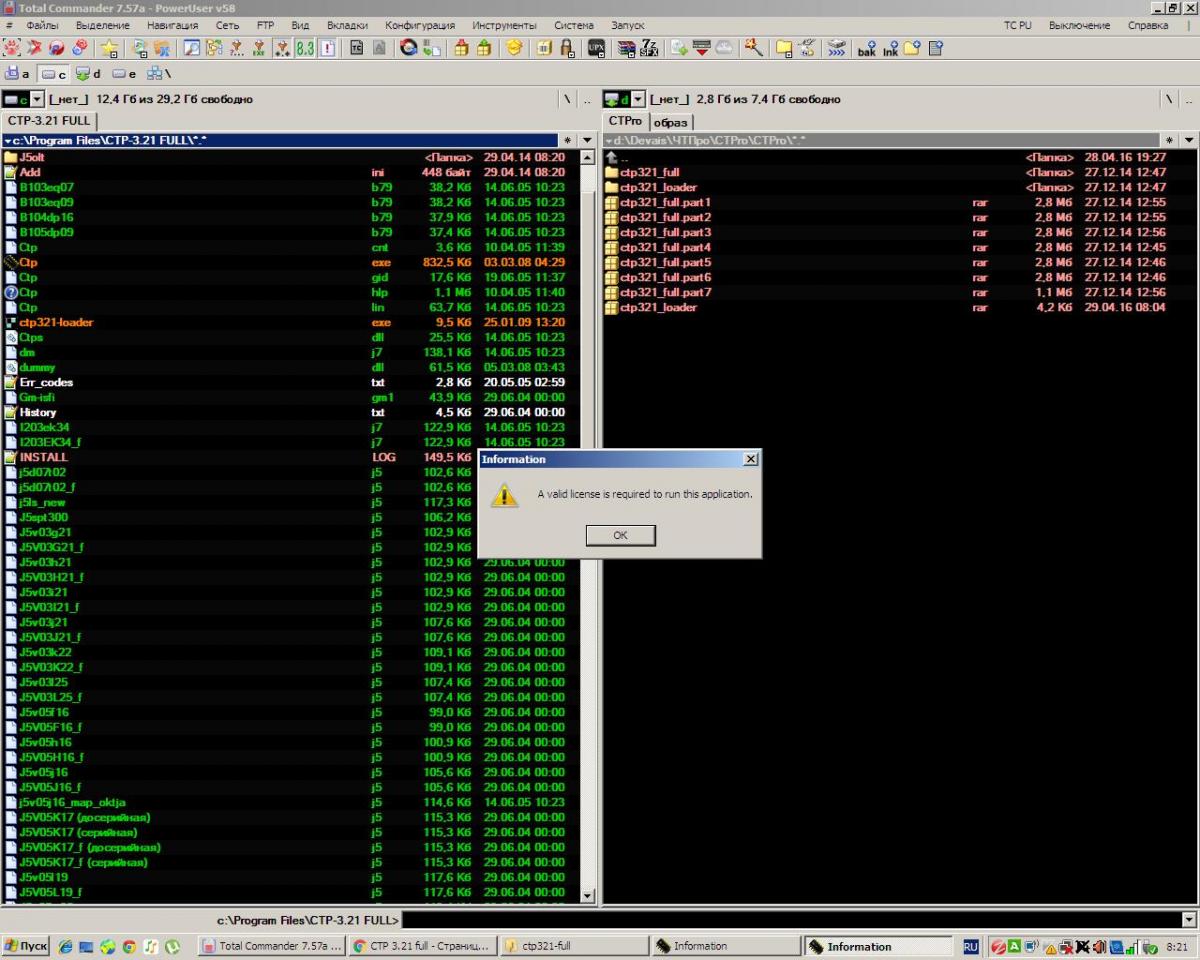Open the Файлы menu

(x=43, y=25)
